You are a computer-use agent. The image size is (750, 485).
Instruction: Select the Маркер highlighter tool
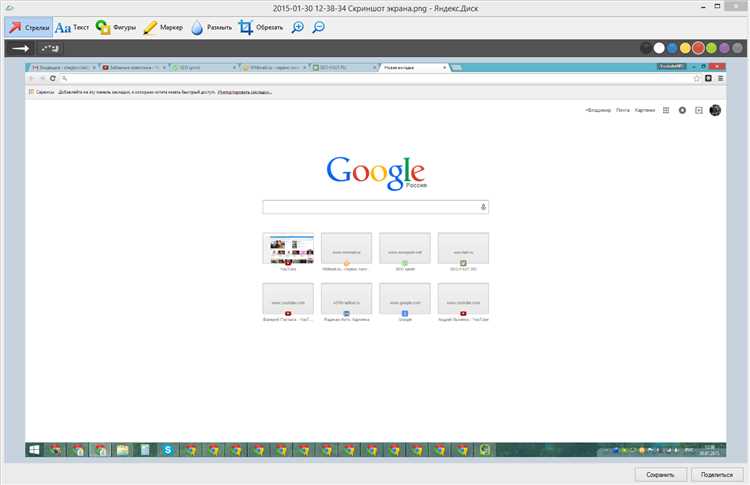(x=163, y=27)
